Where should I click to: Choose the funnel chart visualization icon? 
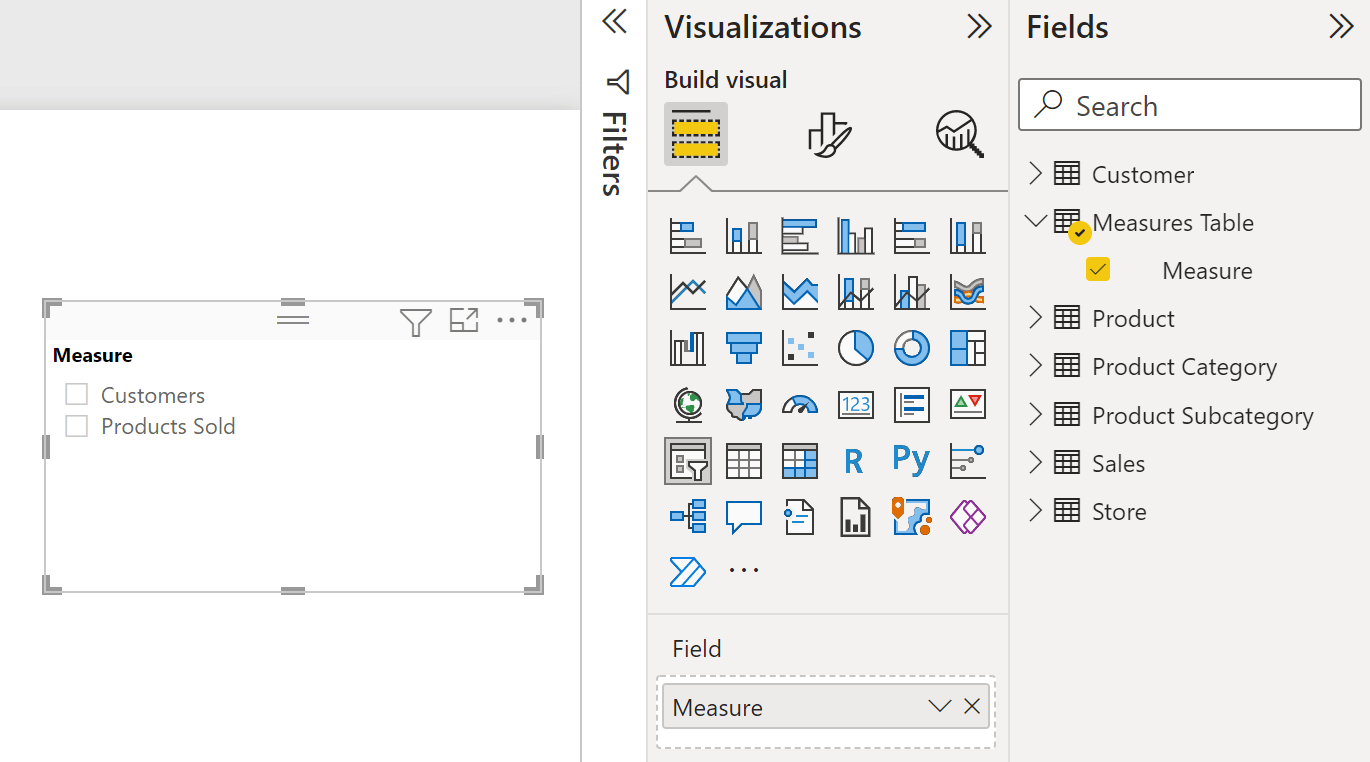(743, 347)
